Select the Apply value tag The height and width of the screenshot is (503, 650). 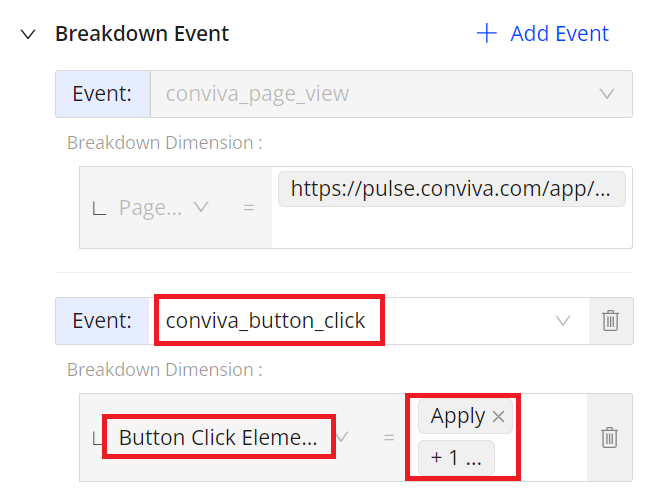[458, 416]
